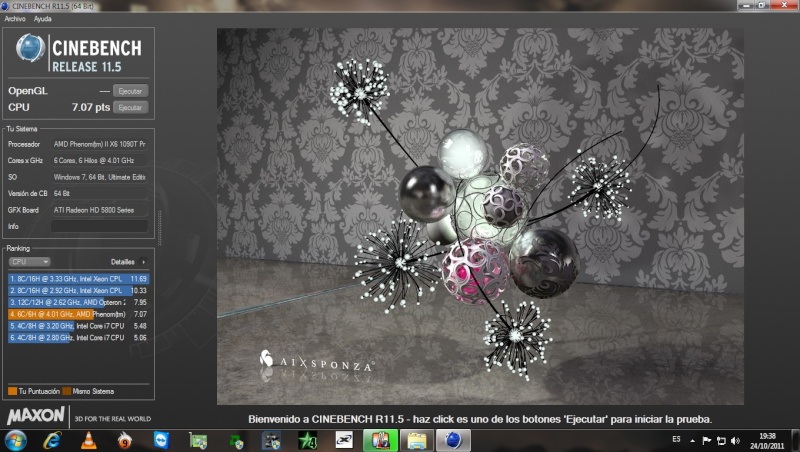Select ranking row 5 Core i7 3.20 GHz
Screen dimensions: 800x452
[x=79, y=325]
